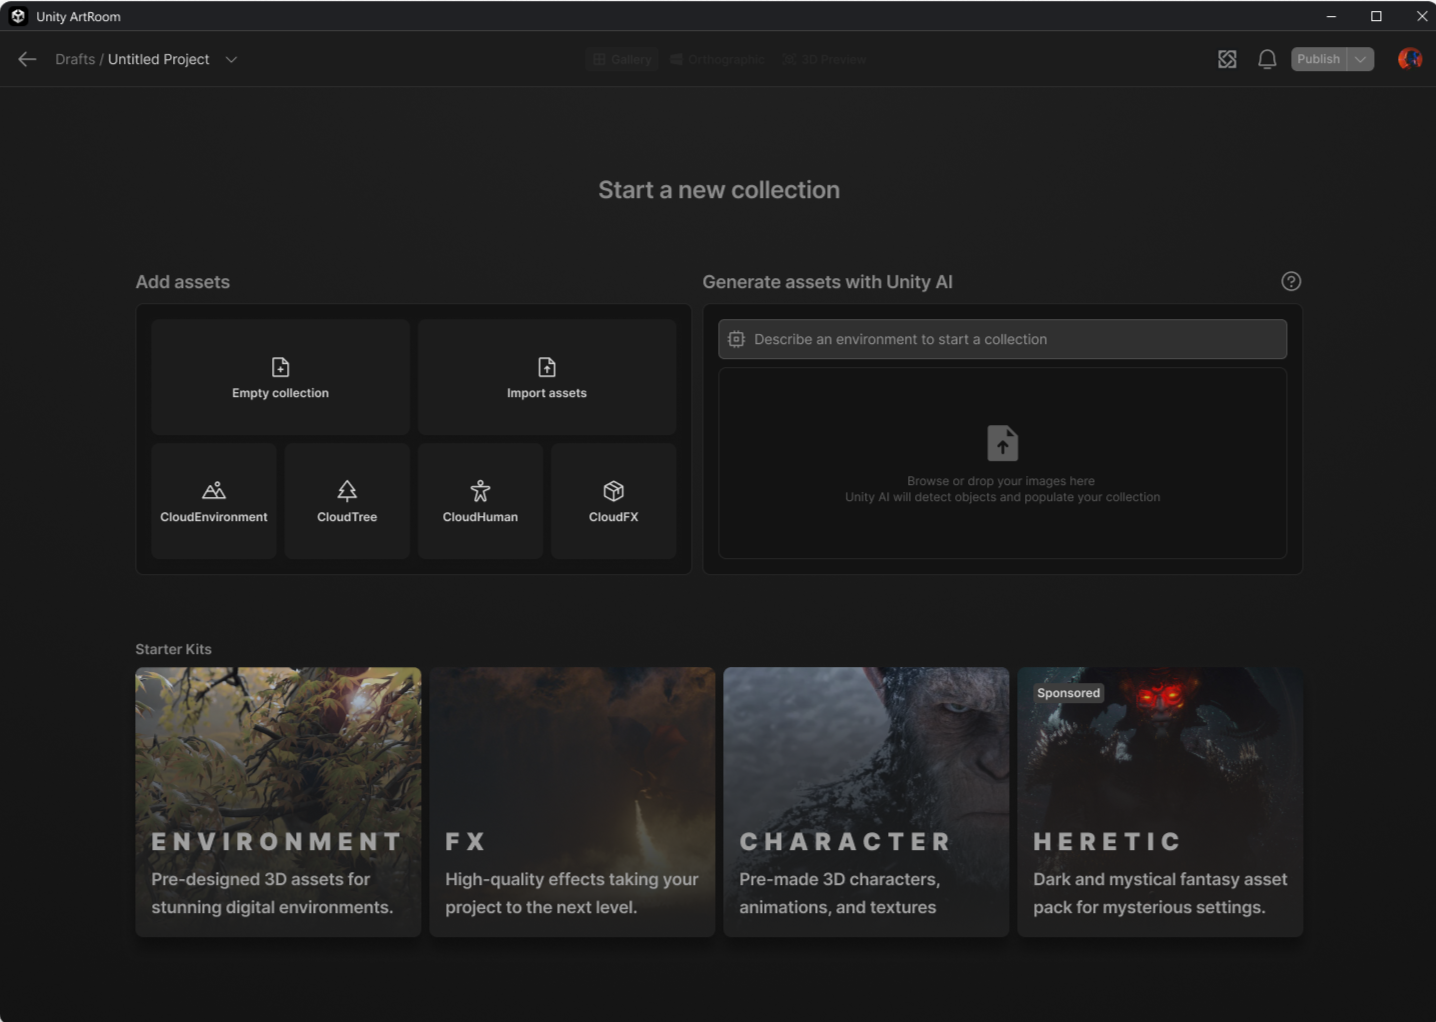Open the notifications bell
The image size is (1436, 1022).
(1266, 60)
